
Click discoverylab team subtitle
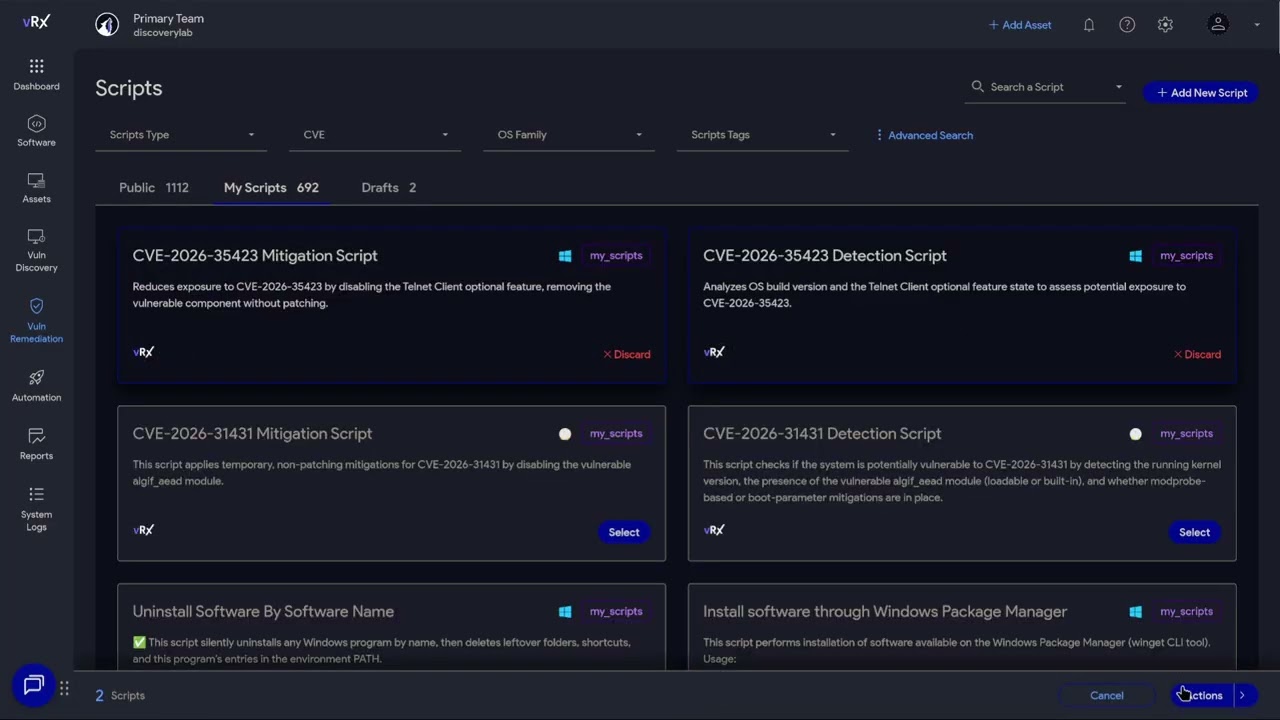[163, 33]
